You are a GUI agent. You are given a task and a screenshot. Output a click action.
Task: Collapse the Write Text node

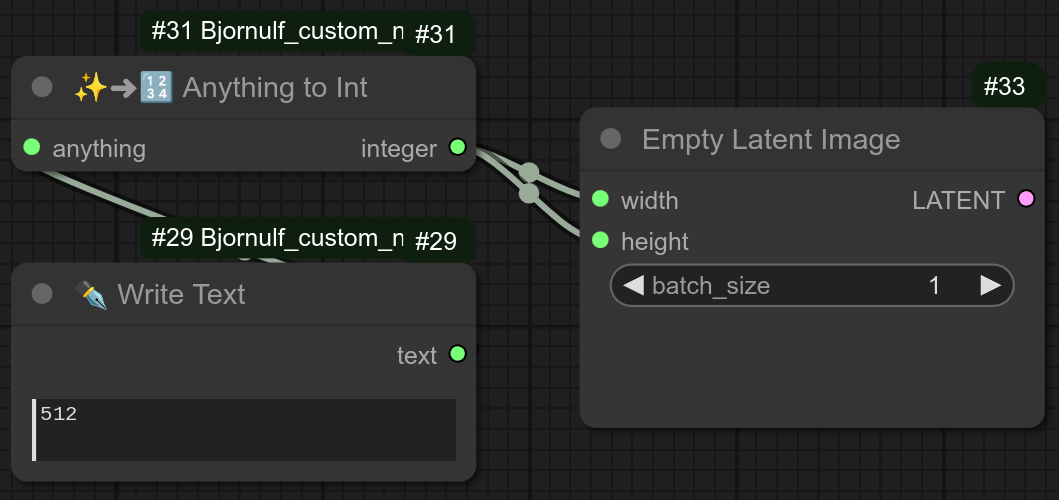(x=42, y=294)
